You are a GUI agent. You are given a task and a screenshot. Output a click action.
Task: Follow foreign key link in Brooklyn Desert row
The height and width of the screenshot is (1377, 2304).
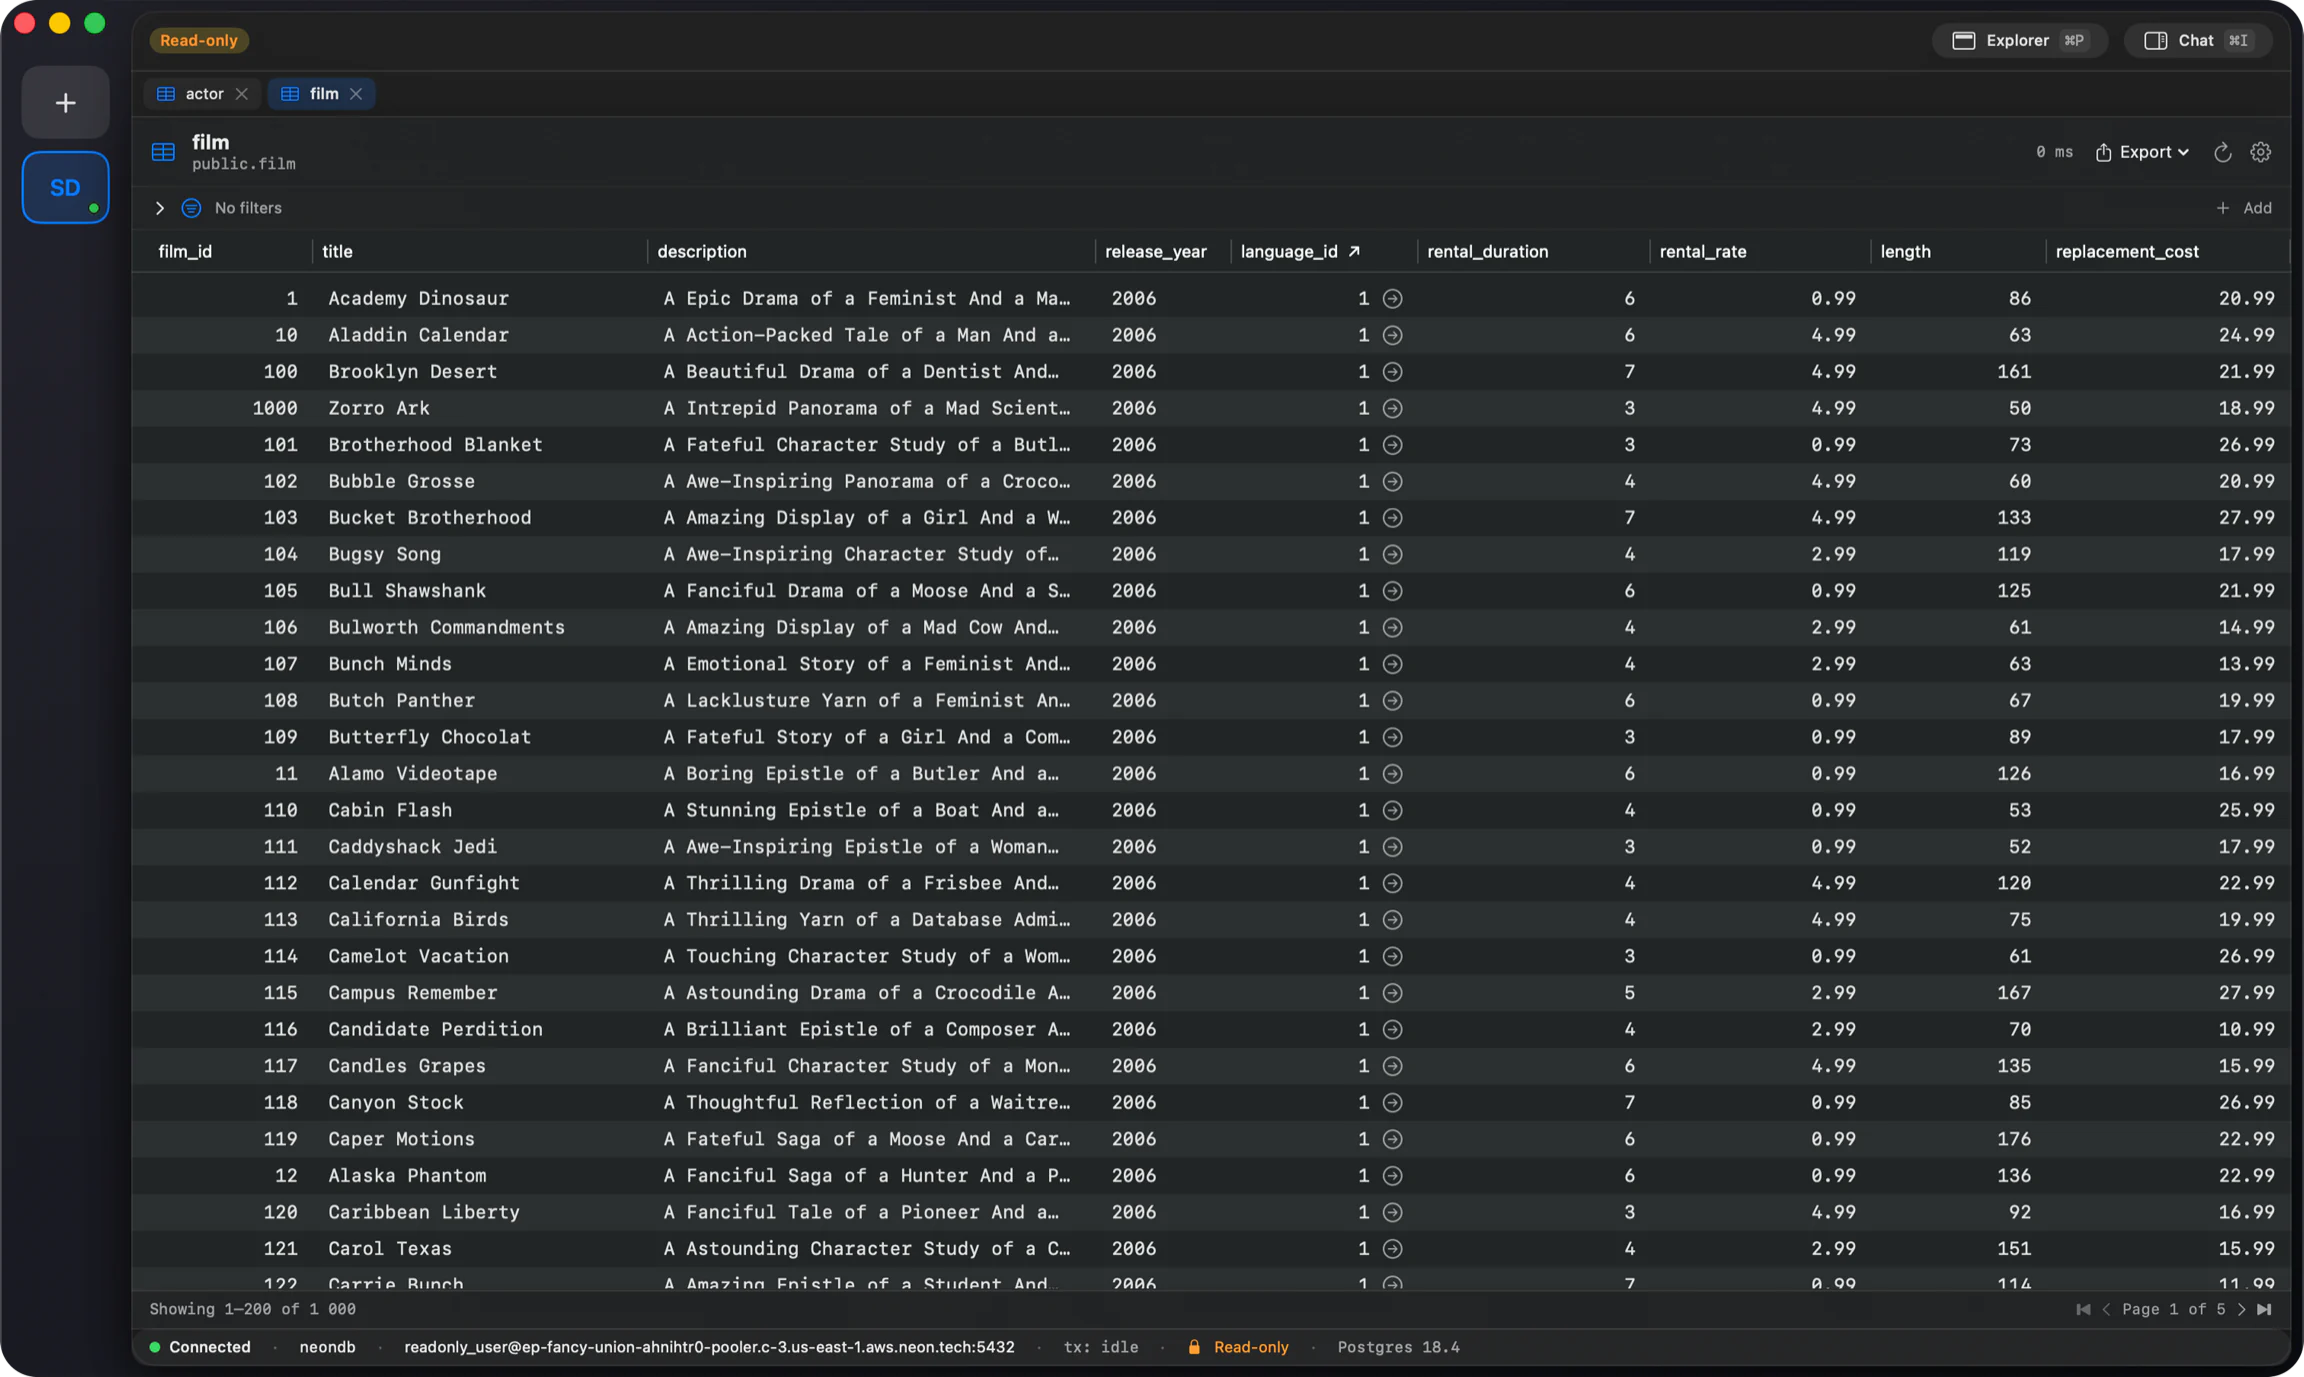tap(1392, 372)
